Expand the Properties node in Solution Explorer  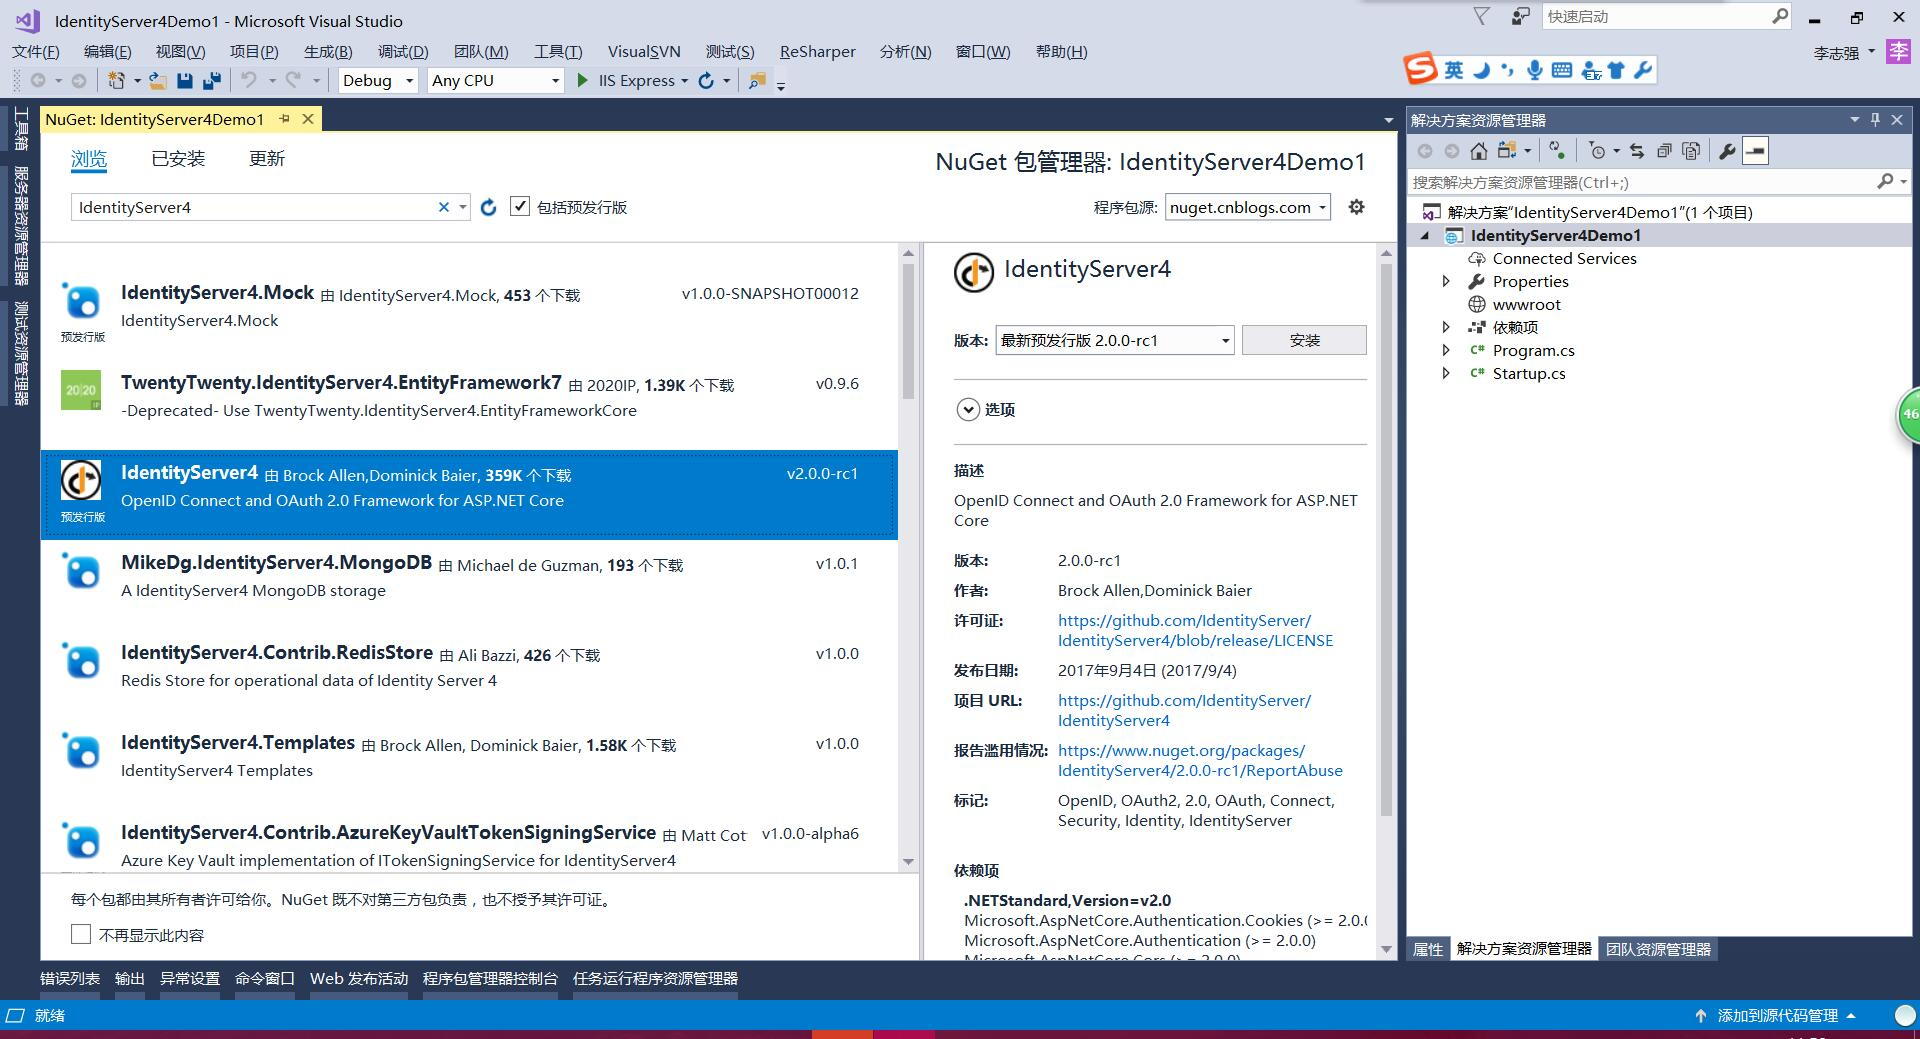(x=1445, y=281)
